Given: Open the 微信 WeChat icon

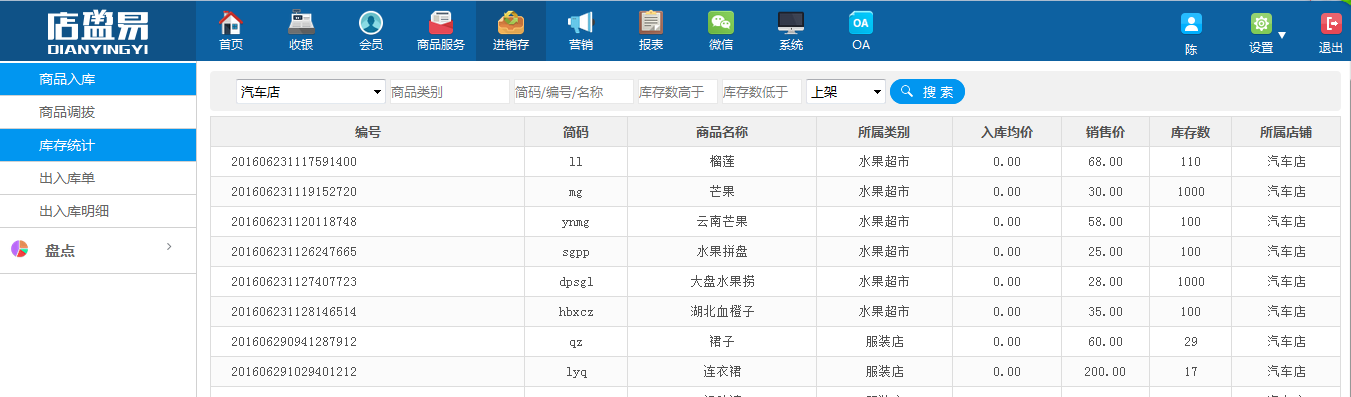Looking at the screenshot, I should 721,22.
